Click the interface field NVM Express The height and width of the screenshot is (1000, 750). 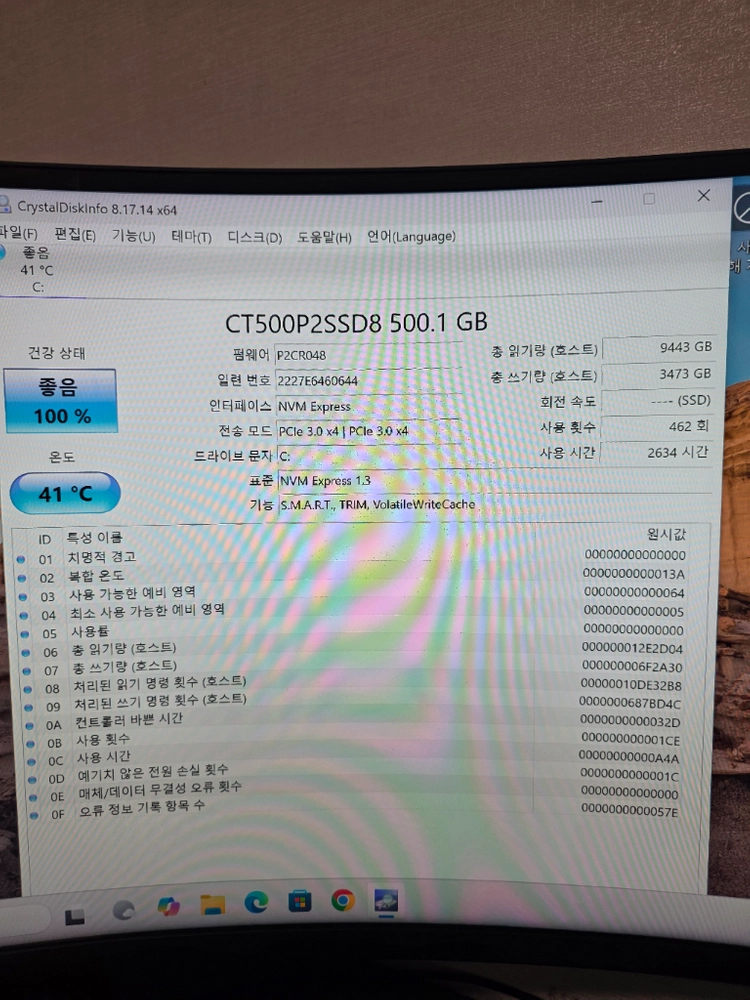pyautogui.click(x=368, y=406)
